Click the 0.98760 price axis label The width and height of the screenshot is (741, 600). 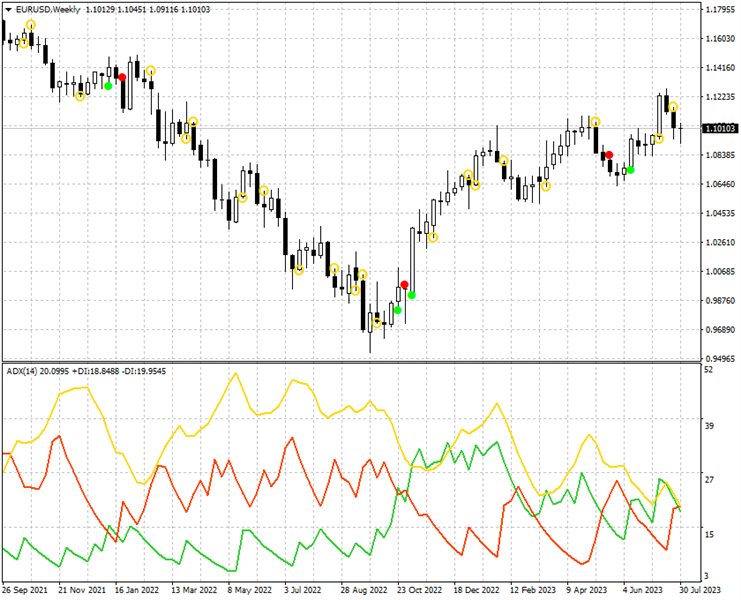(720, 300)
